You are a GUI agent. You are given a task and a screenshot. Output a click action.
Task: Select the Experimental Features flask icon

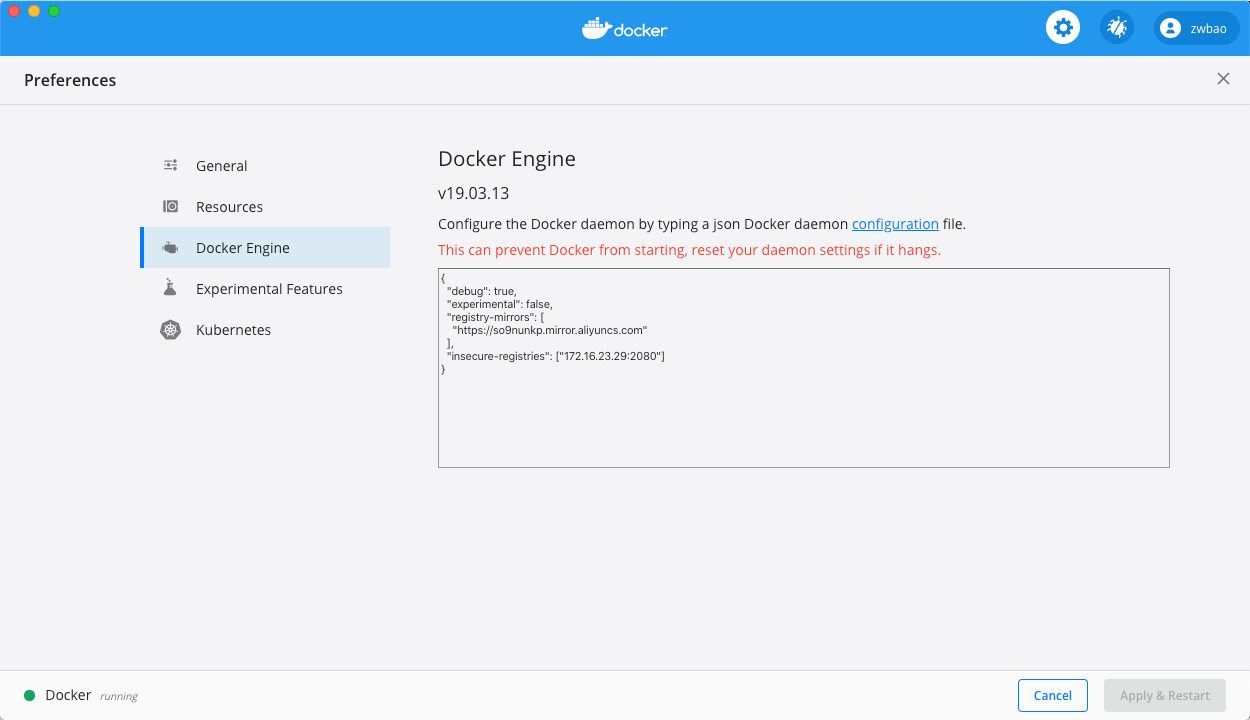tap(170, 288)
